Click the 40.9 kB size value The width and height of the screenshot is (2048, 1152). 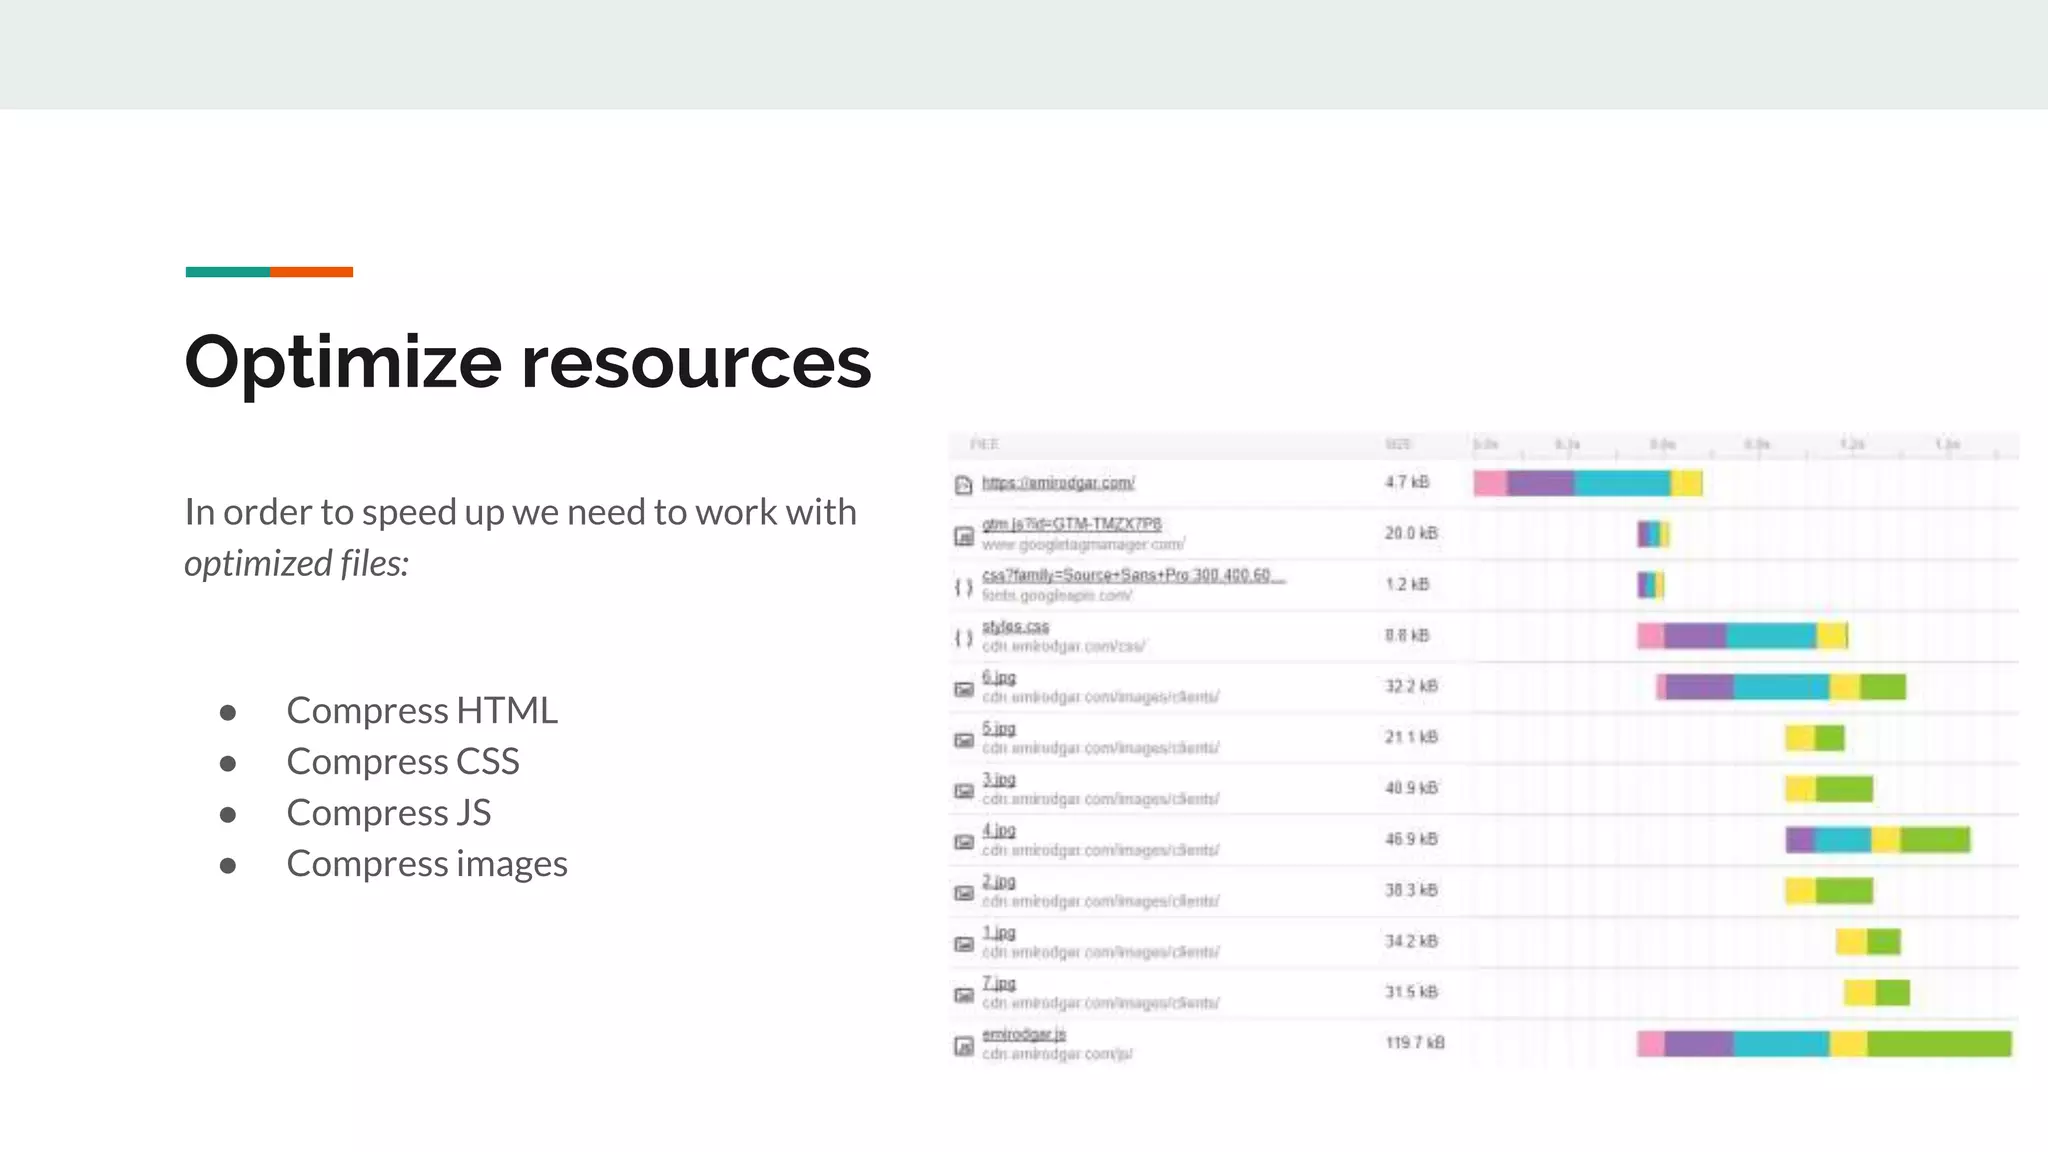pyautogui.click(x=1411, y=788)
